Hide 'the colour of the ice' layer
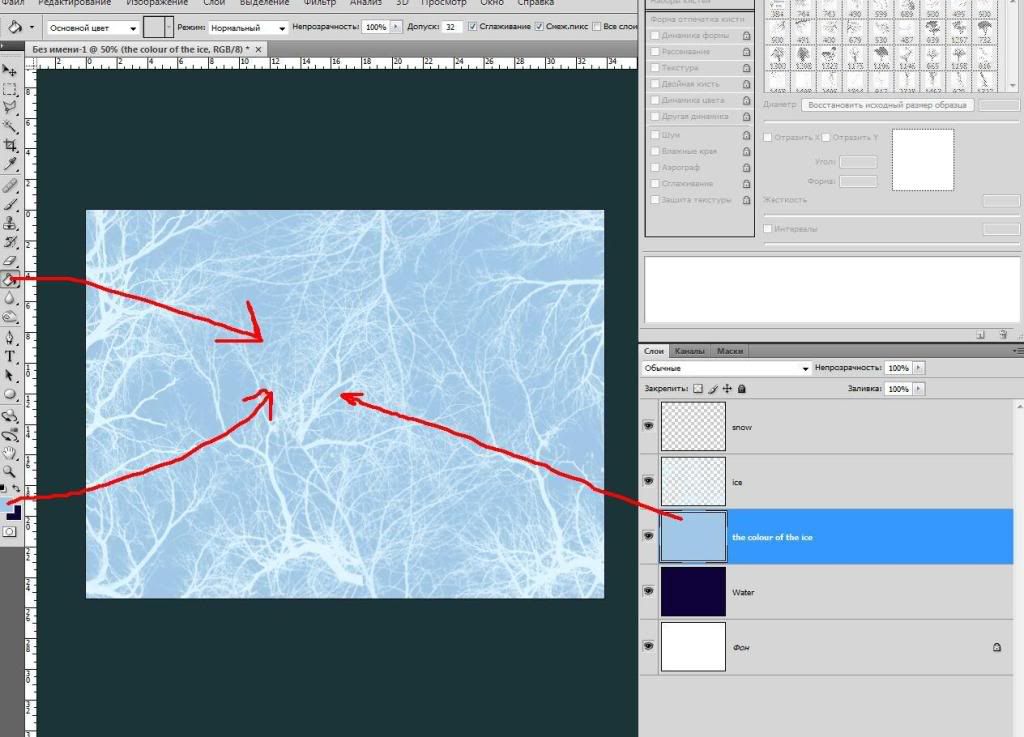 [x=648, y=536]
